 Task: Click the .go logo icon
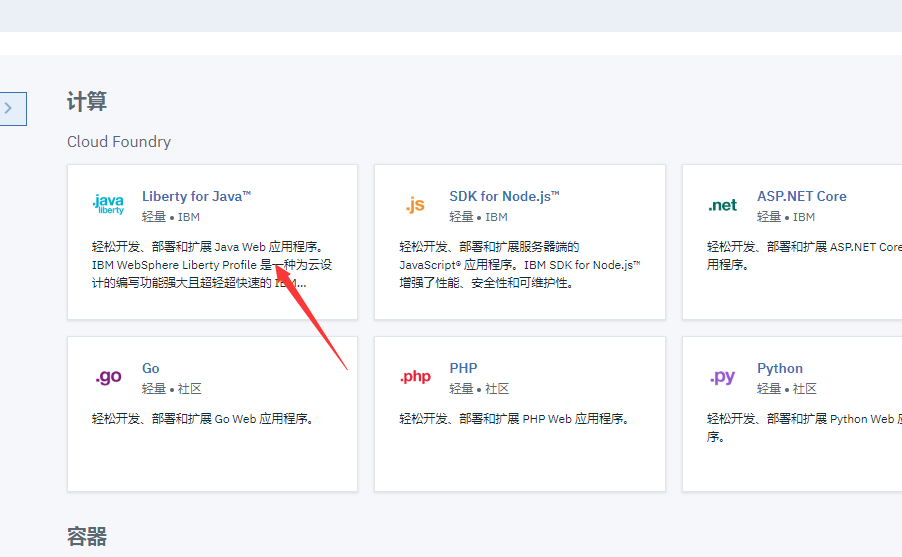(x=108, y=377)
